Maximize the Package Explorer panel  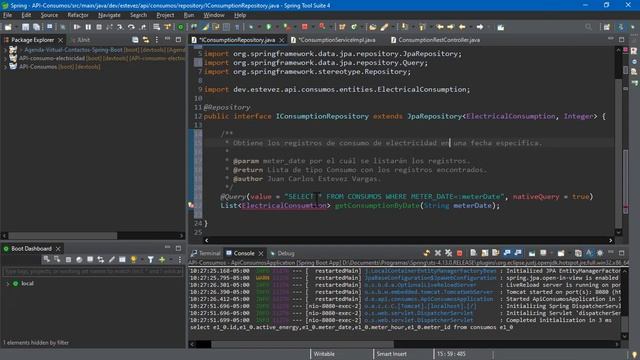tap(178, 40)
